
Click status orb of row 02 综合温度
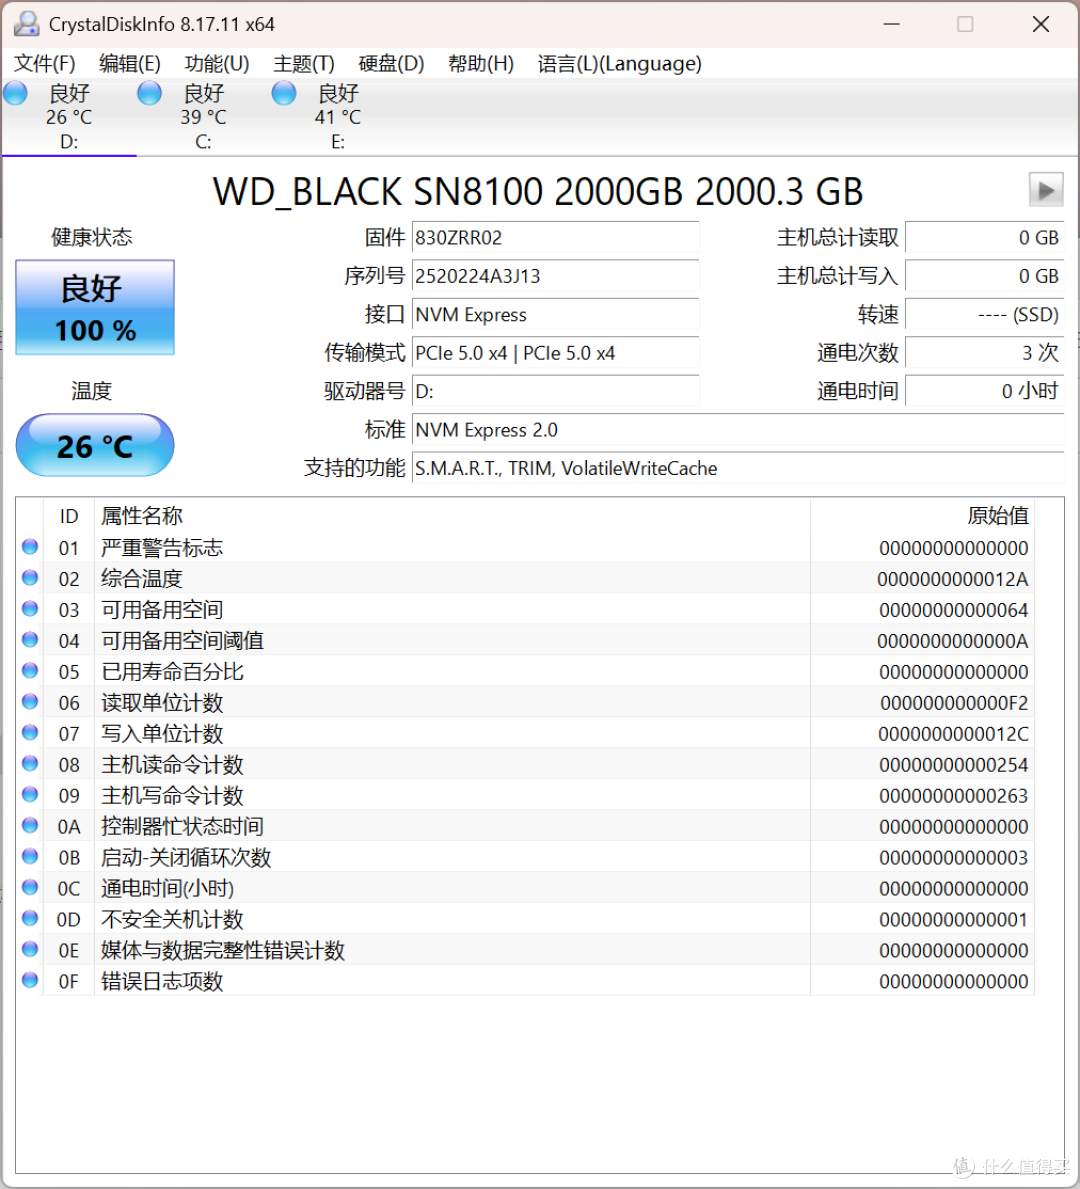pyautogui.click(x=30, y=578)
